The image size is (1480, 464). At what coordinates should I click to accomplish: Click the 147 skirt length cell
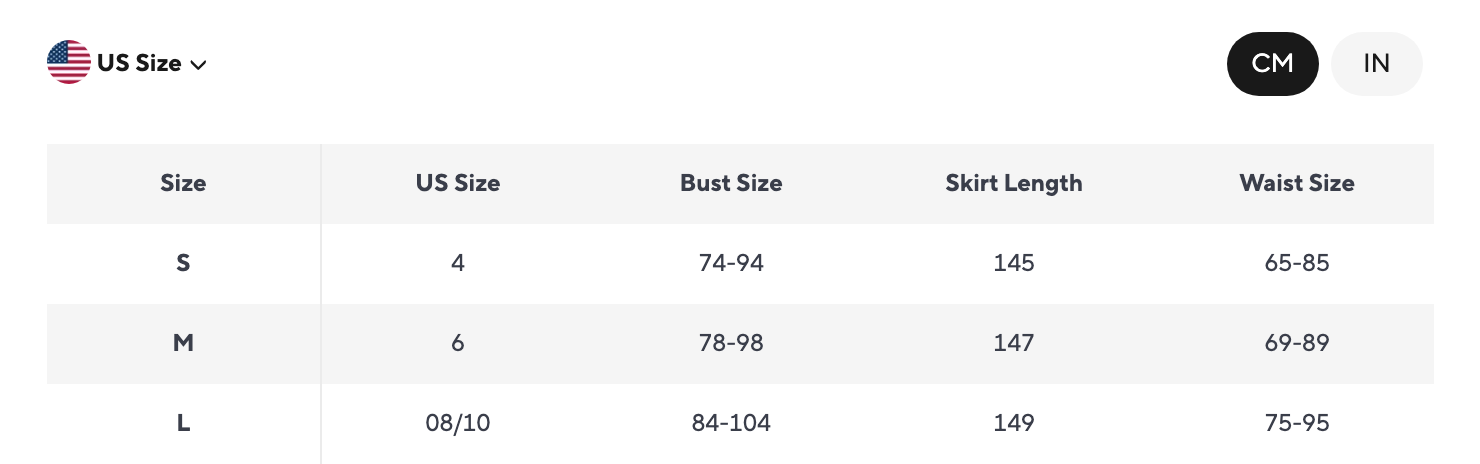[x=1014, y=343]
